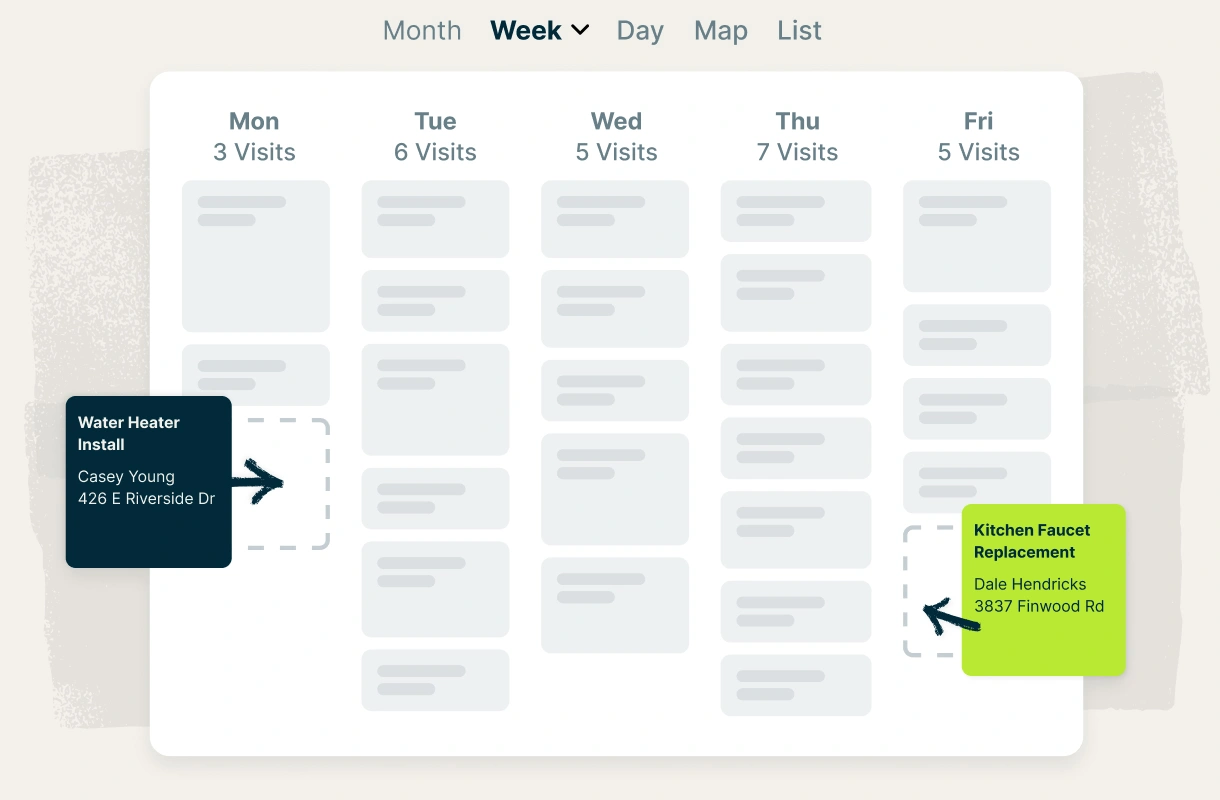
Task: Select the Day view tab
Action: pyautogui.click(x=640, y=31)
